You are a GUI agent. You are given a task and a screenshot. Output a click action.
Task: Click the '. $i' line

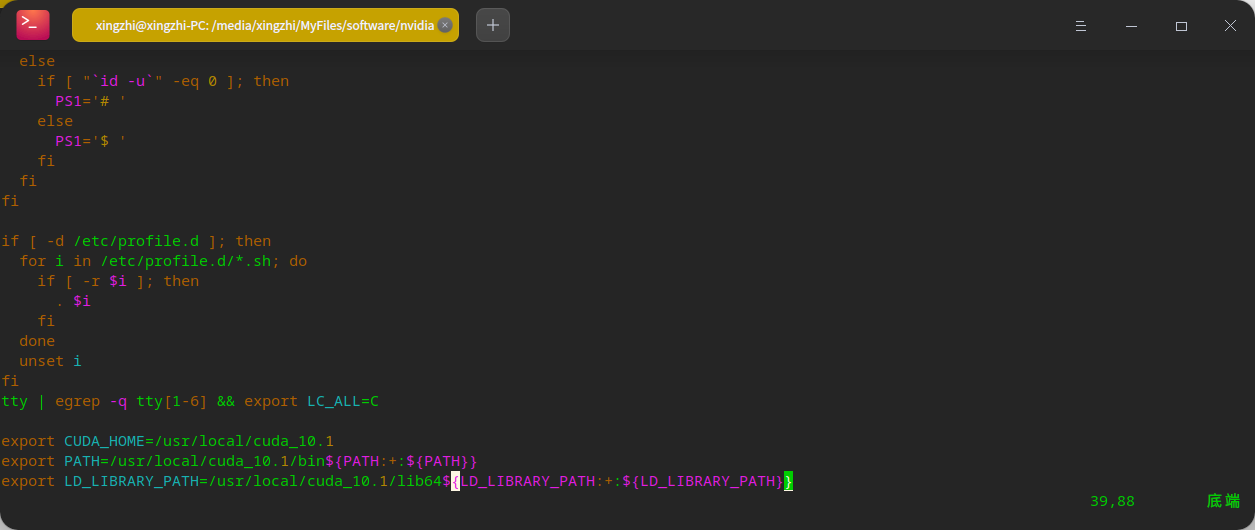tap(73, 301)
